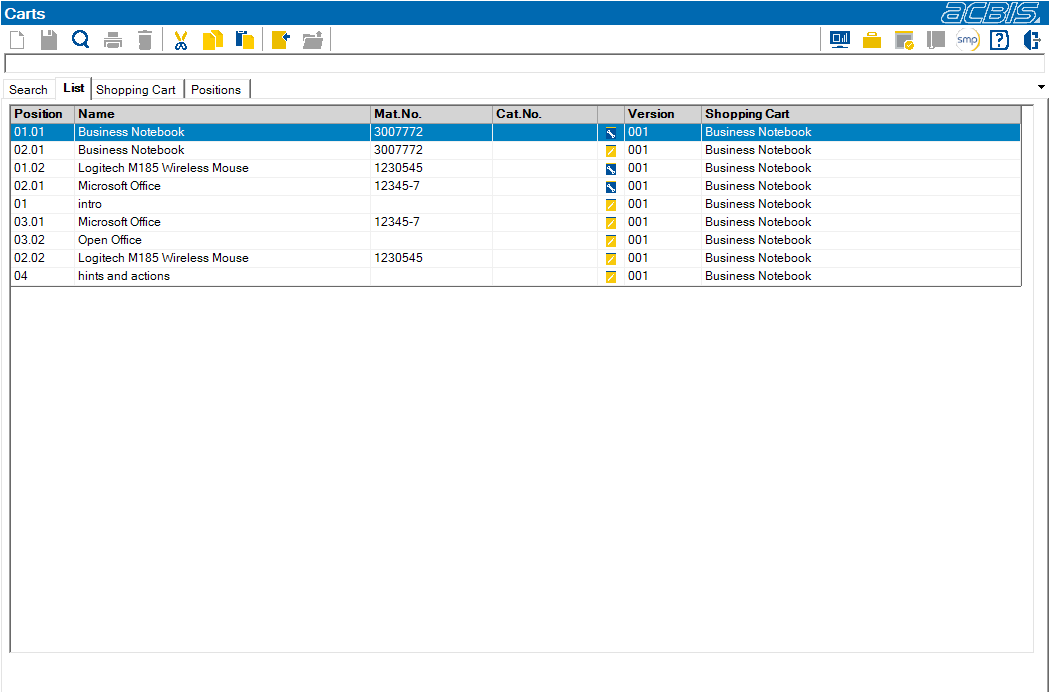Click the Paste clipboard icon
1049x692 pixels.
245,40
